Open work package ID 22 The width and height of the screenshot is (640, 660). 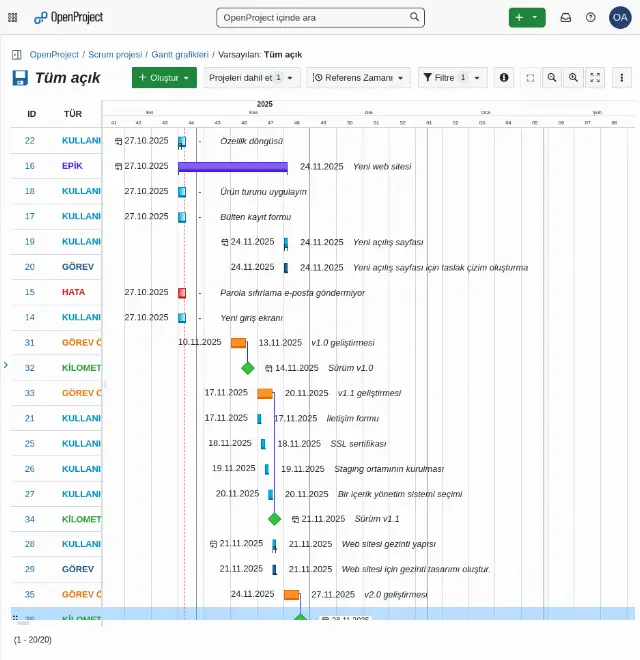coord(29,141)
